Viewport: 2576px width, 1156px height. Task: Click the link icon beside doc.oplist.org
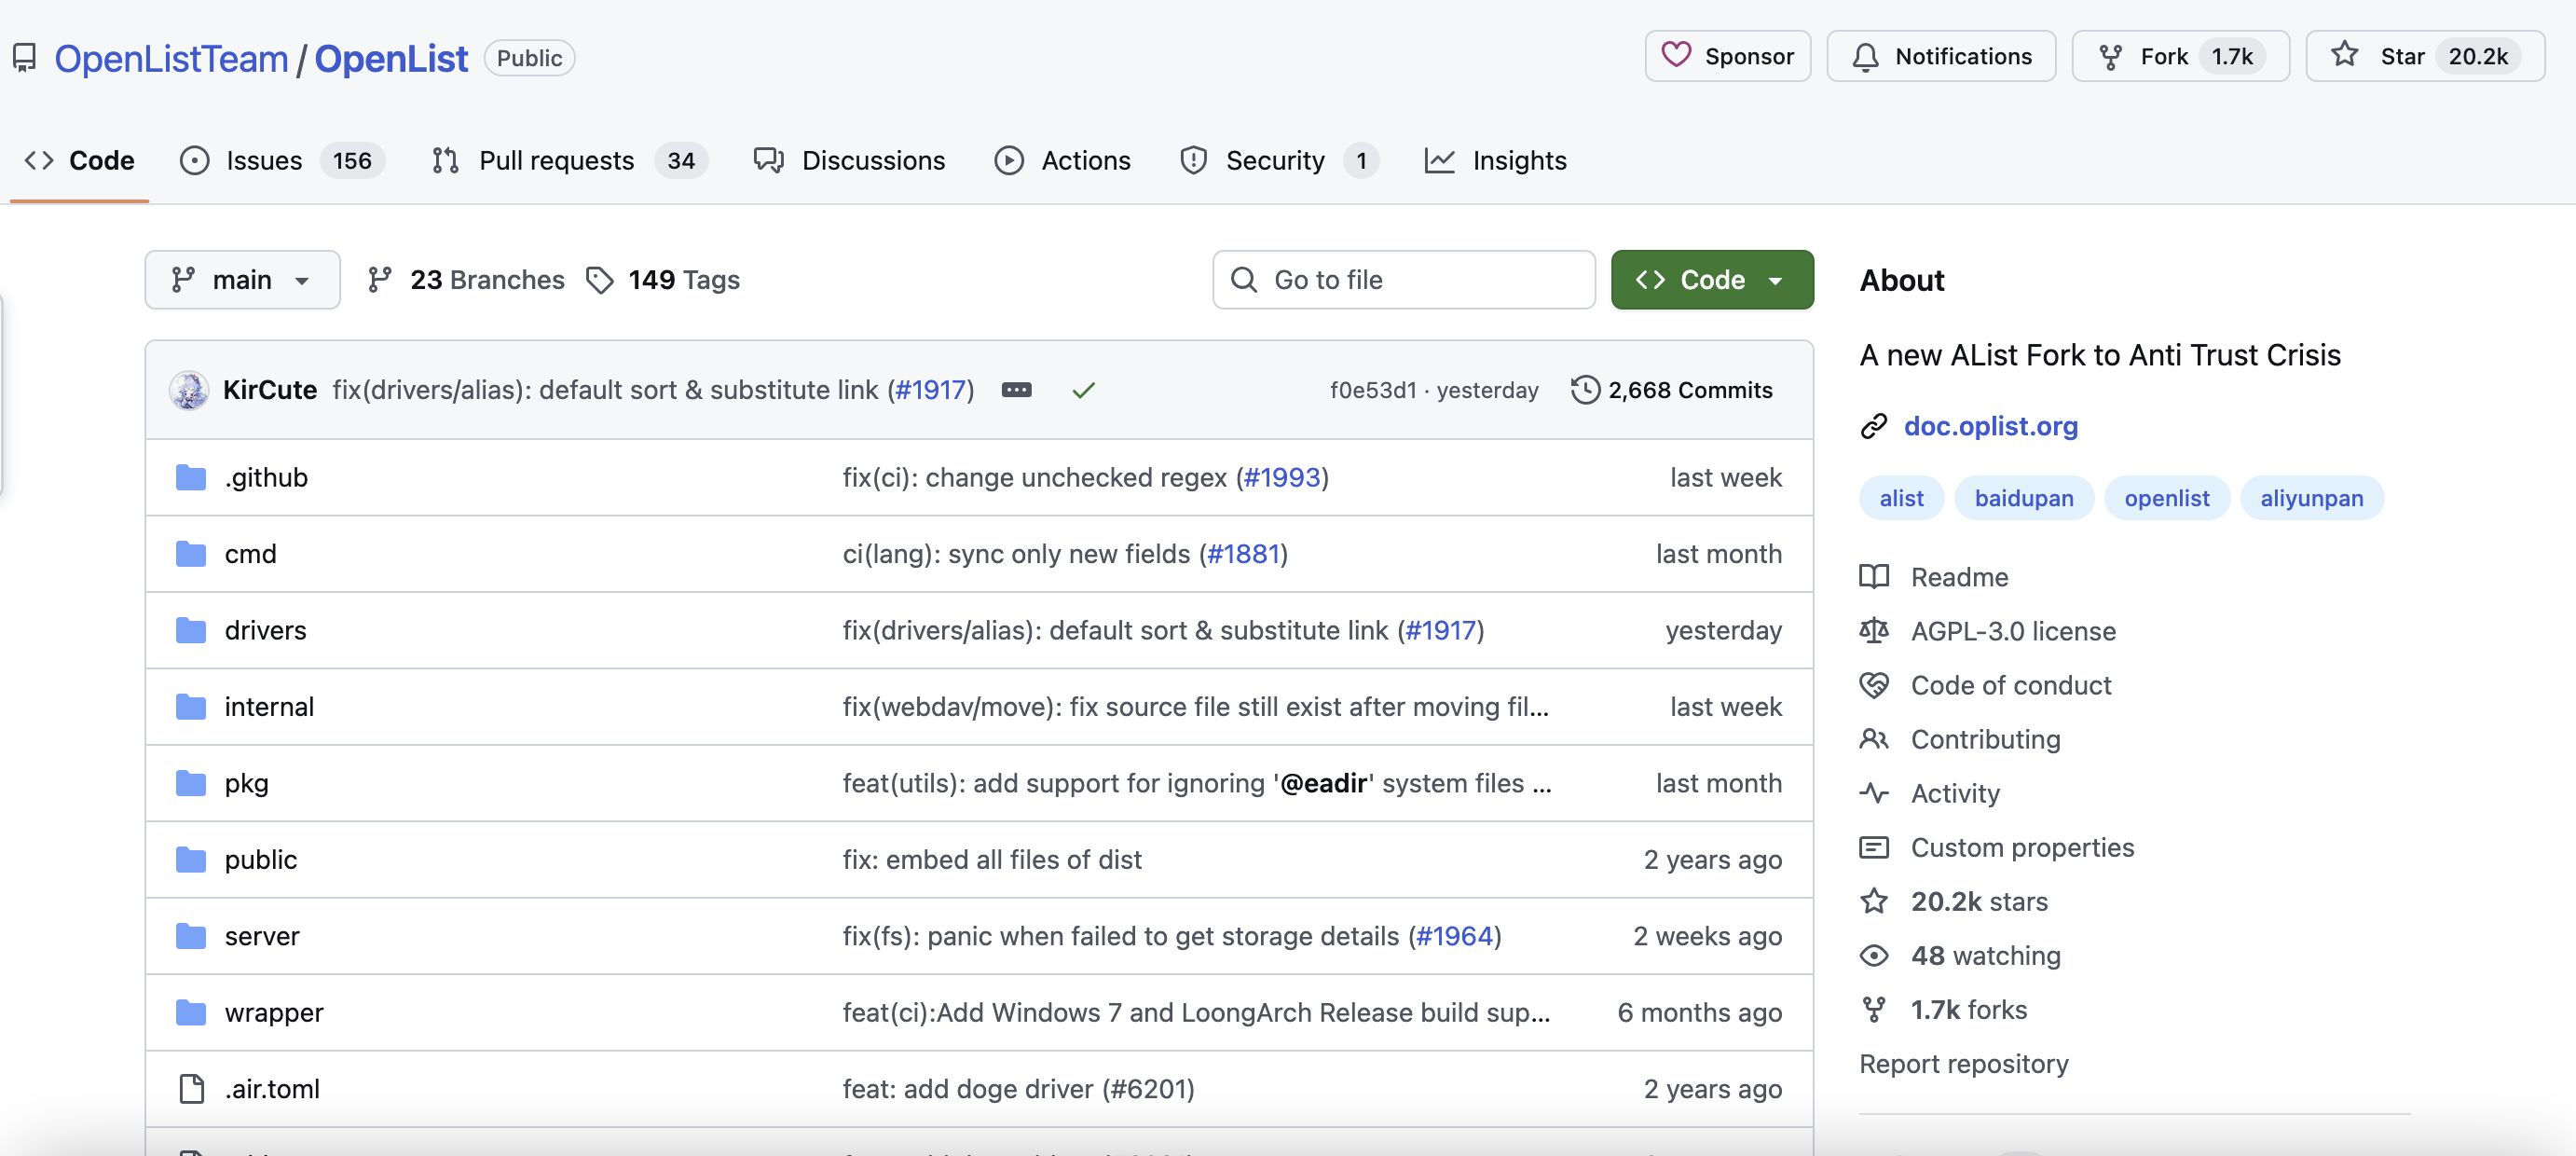point(1873,426)
